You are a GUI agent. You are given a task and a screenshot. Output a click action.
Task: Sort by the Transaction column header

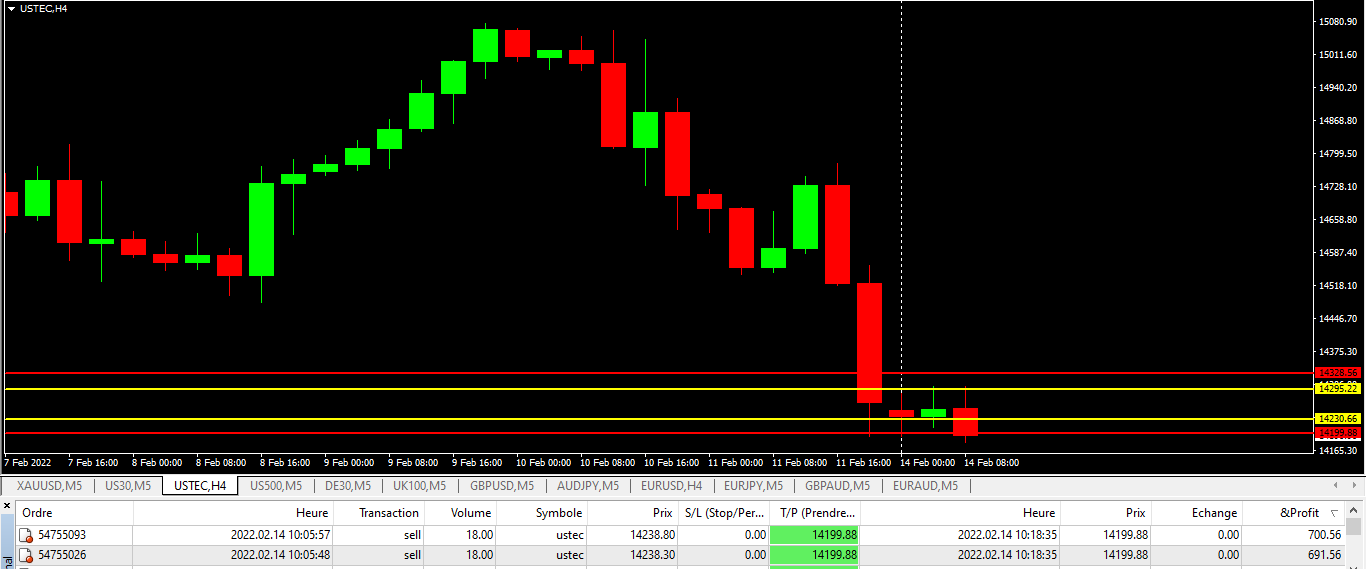(389, 513)
